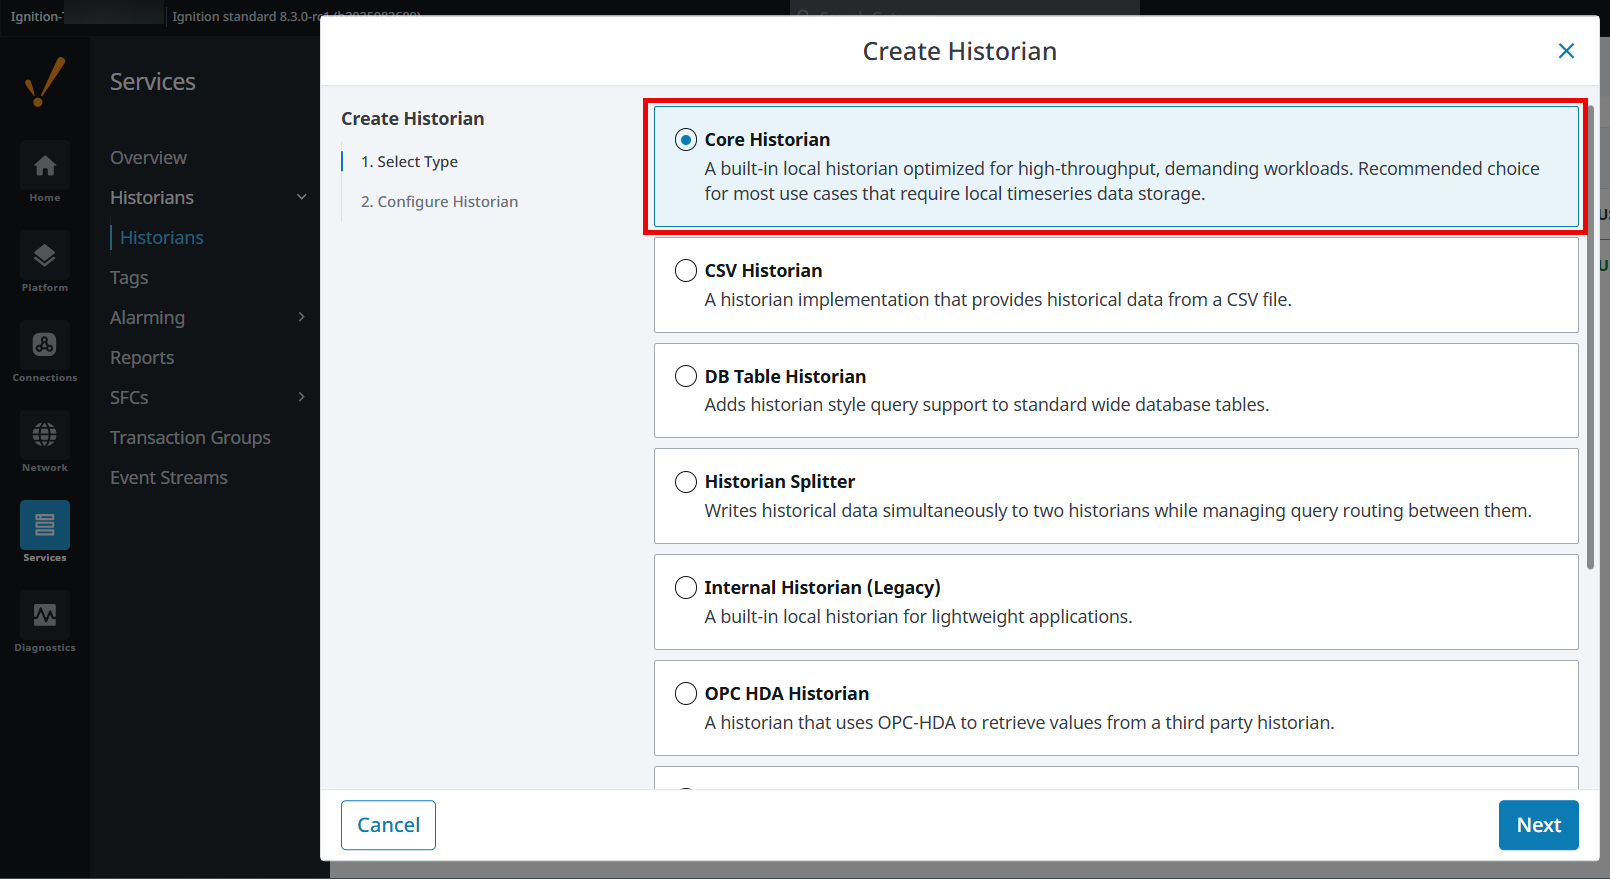This screenshot has height=879, width=1610.
Task: Click the Cancel button
Action: tap(388, 825)
